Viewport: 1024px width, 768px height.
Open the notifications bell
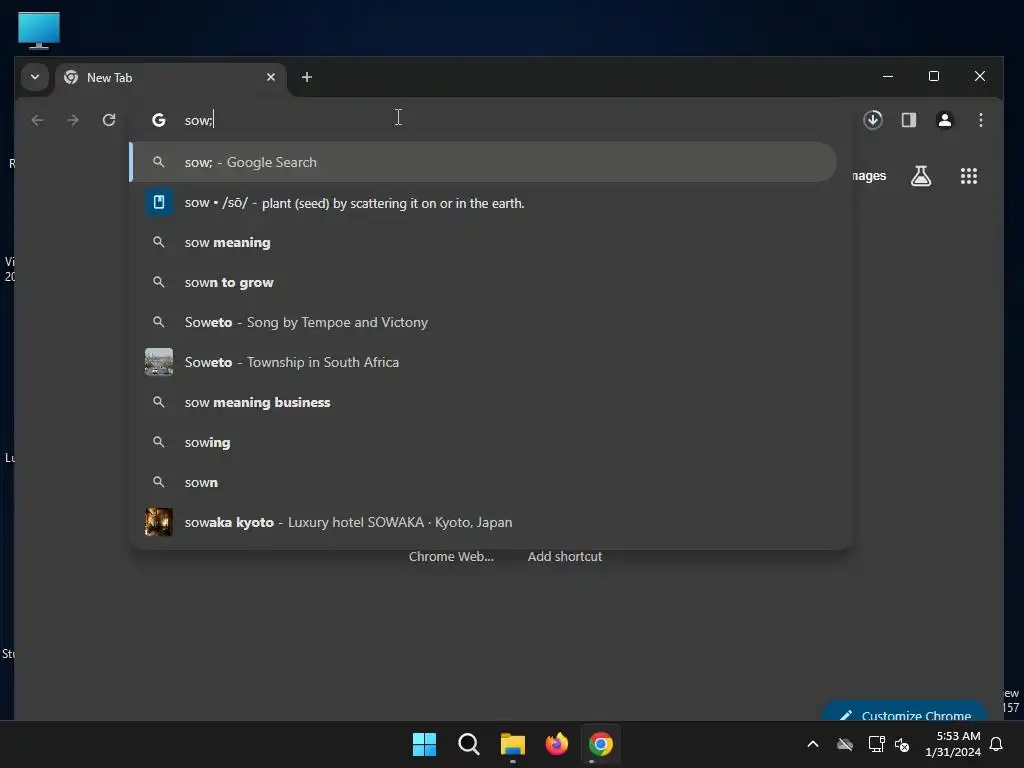[997, 744]
